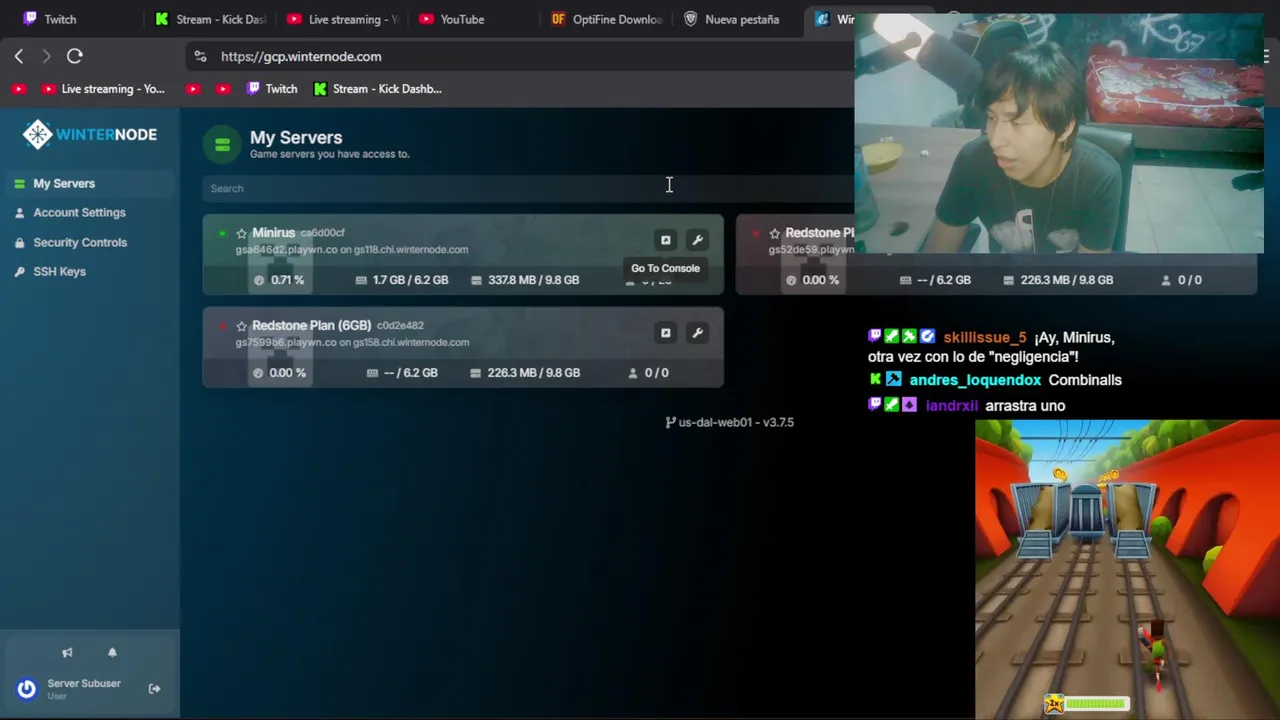Viewport: 1280px width, 720px height.
Task: Open site information icon beside the URL
Action: pyautogui.click(x=200, y=56)
